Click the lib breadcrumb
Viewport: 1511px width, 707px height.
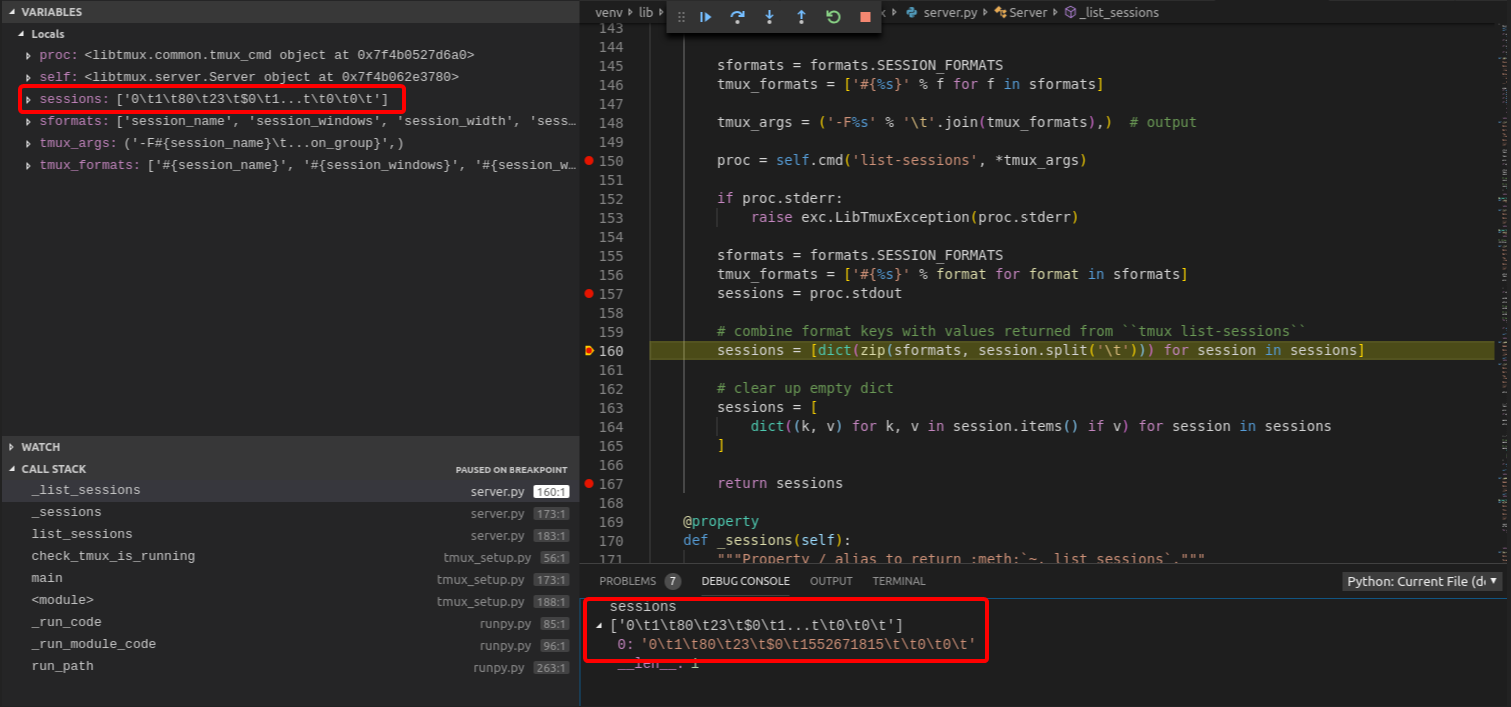(645, 12)
